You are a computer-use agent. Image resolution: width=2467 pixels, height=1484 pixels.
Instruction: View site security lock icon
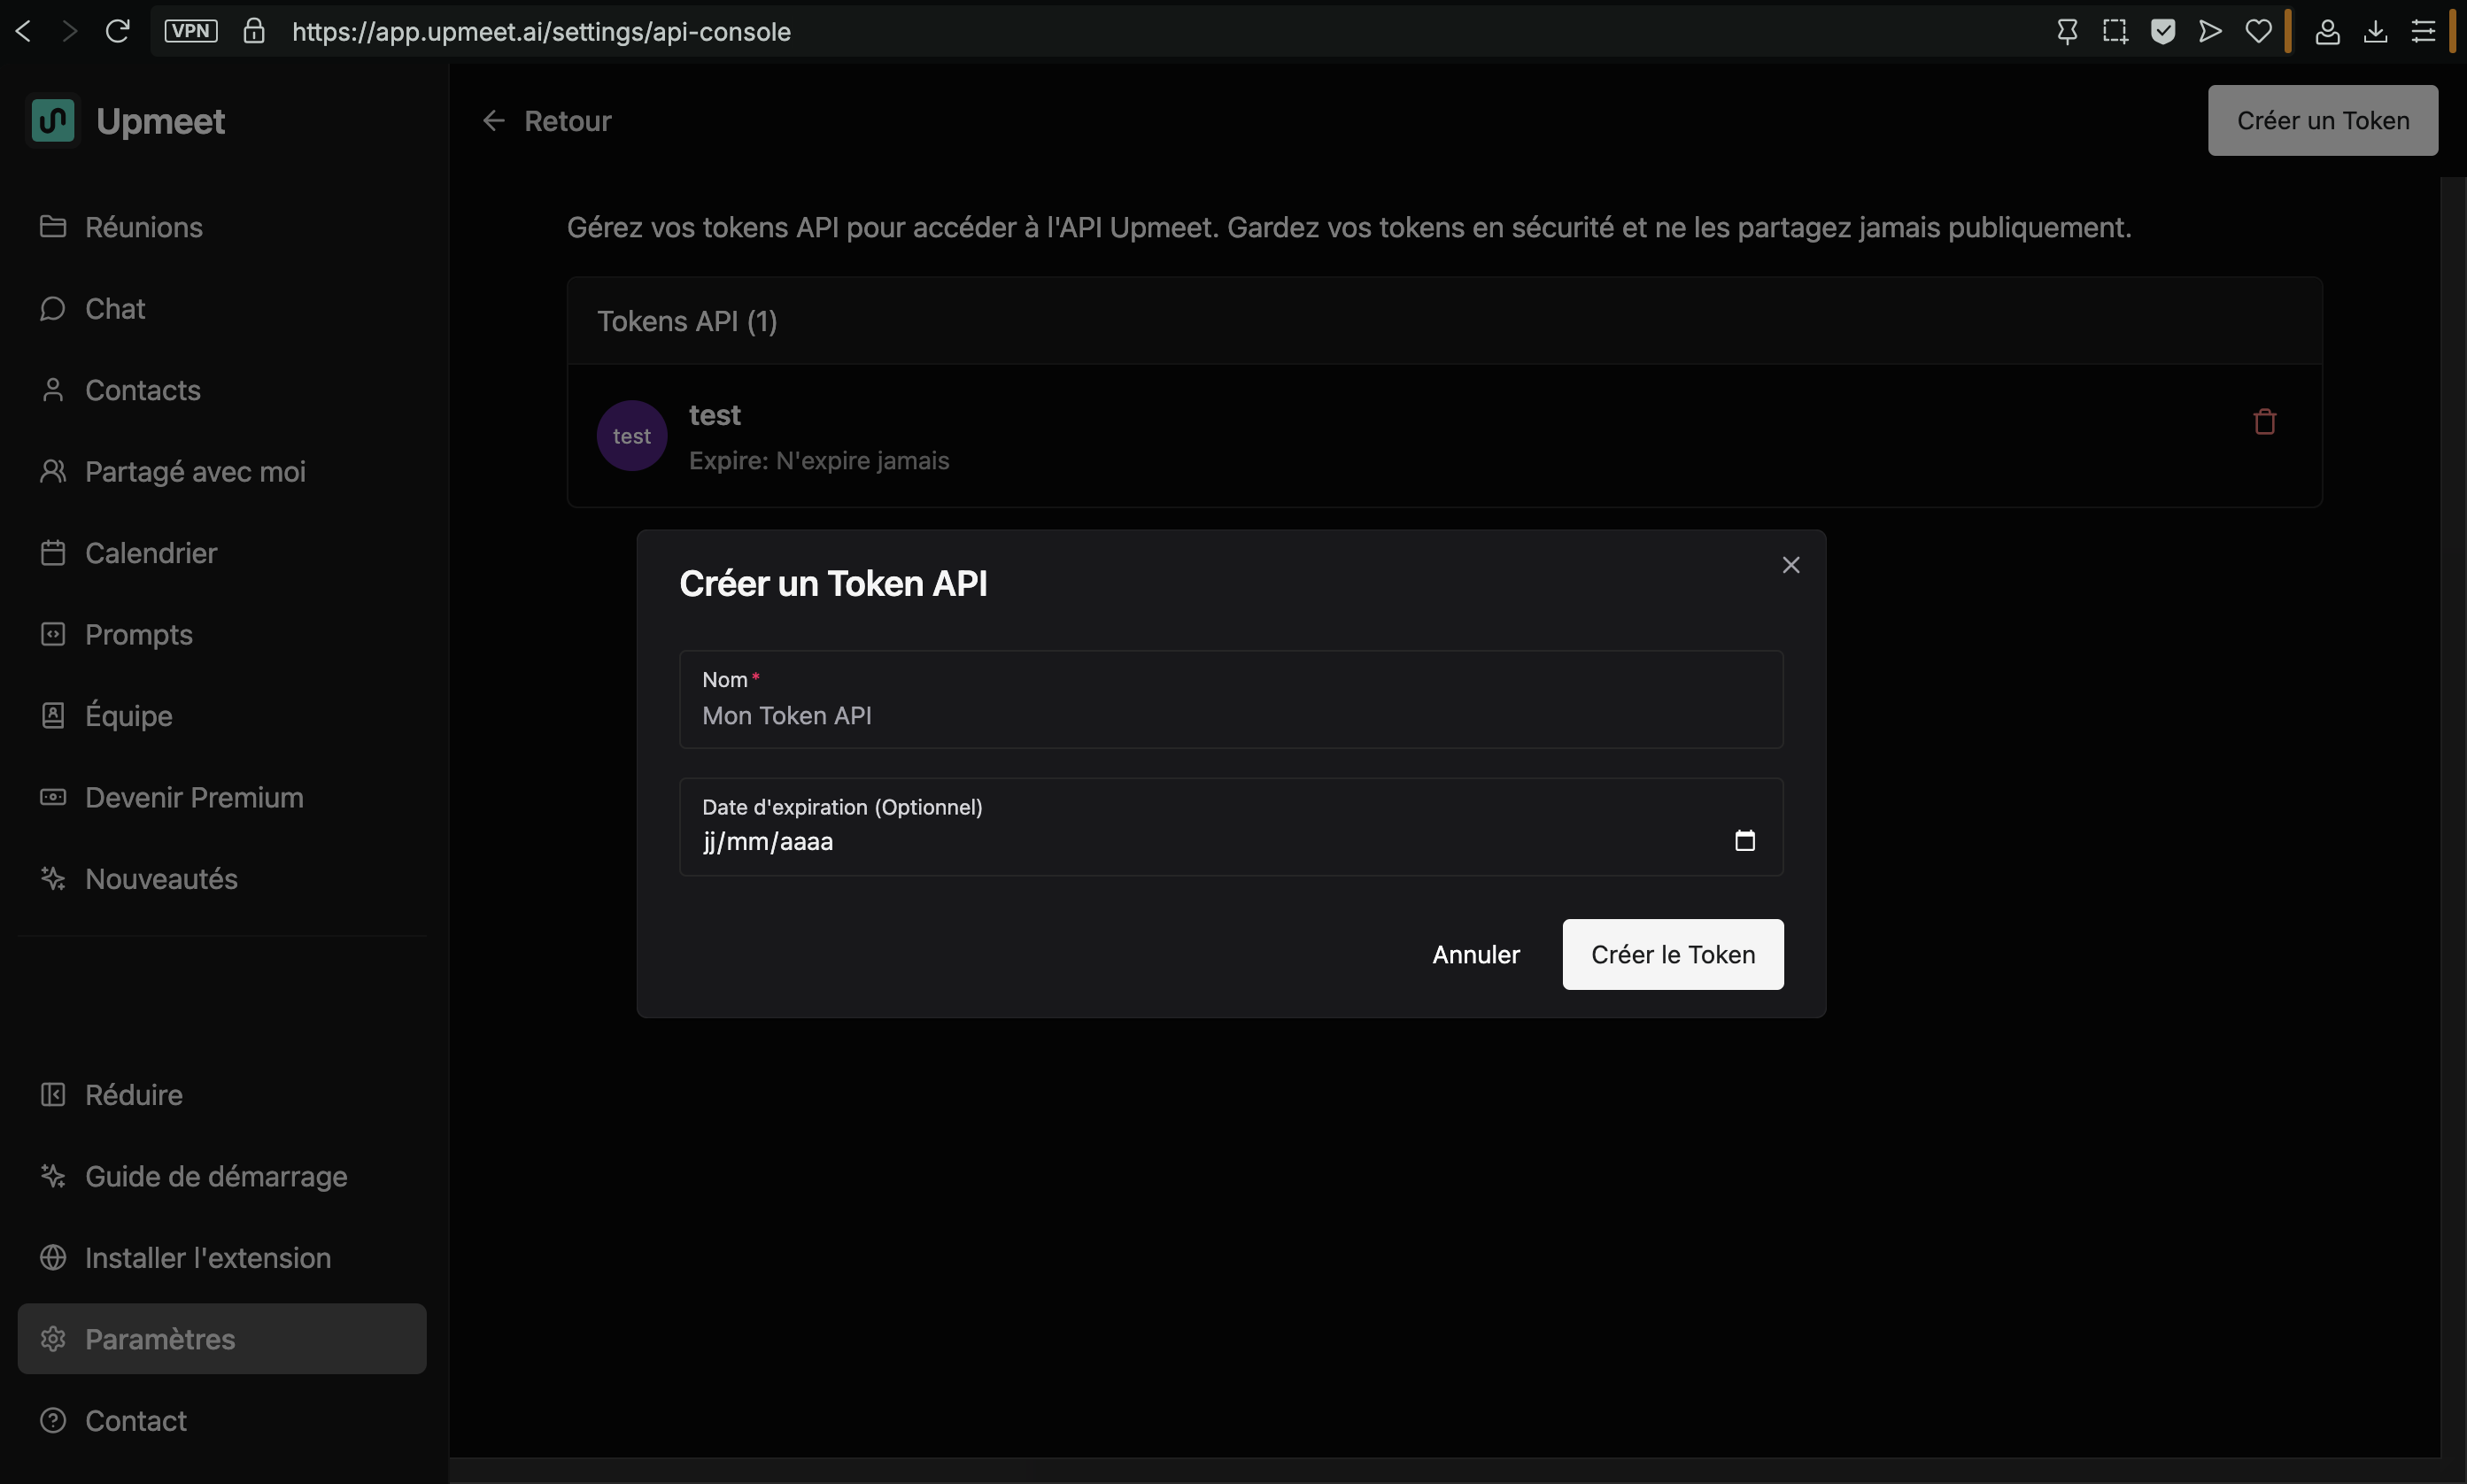[254, 31]
